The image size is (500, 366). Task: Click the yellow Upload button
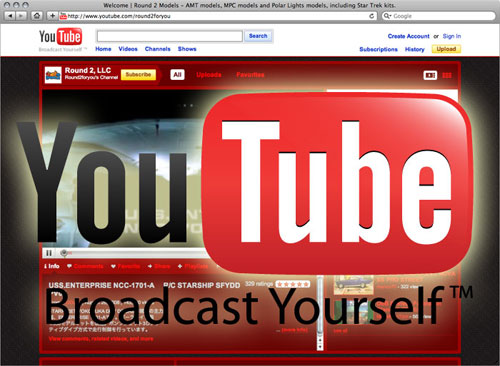[x=446, y=49]
